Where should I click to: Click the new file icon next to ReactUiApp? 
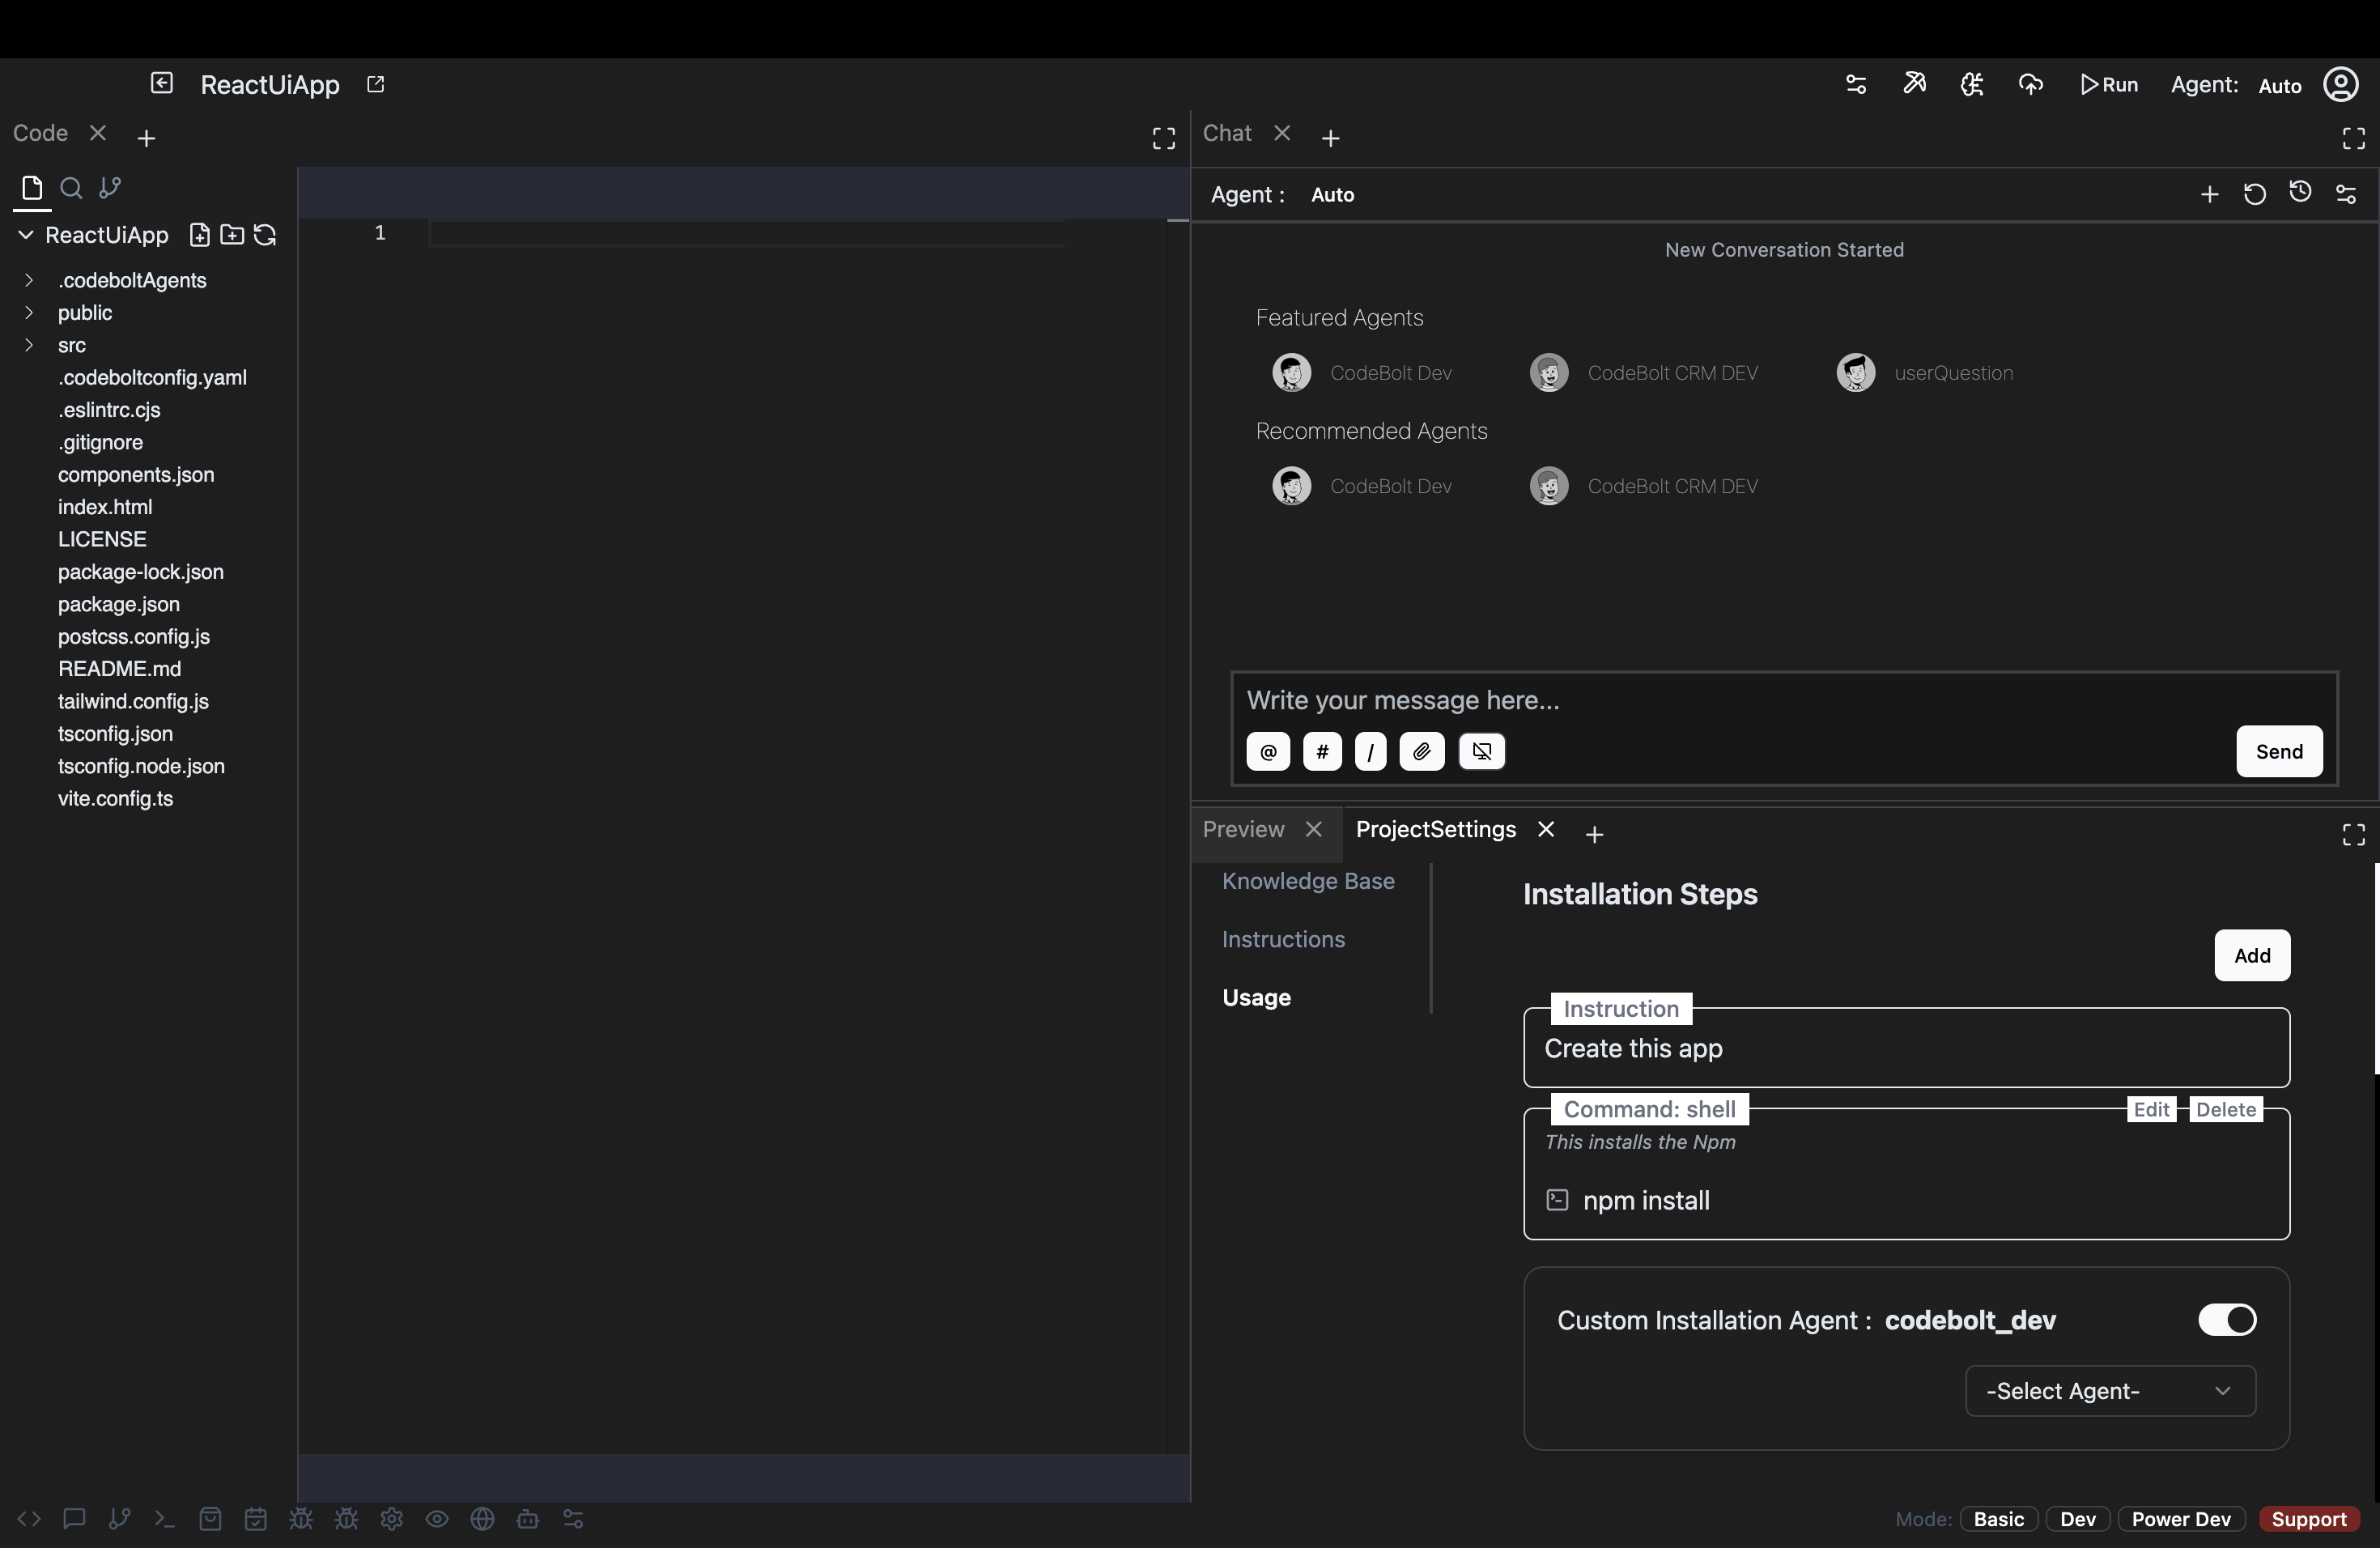pyautogui.click(x=200, y=235)
